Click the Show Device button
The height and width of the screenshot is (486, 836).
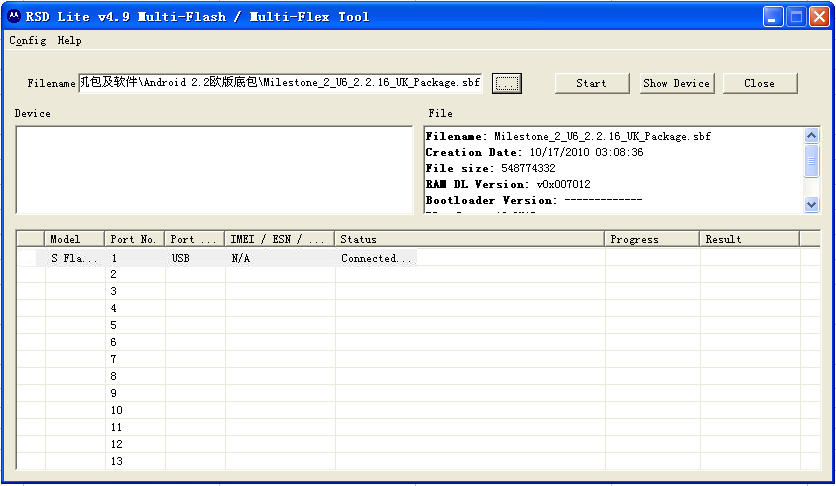[676, 83]
